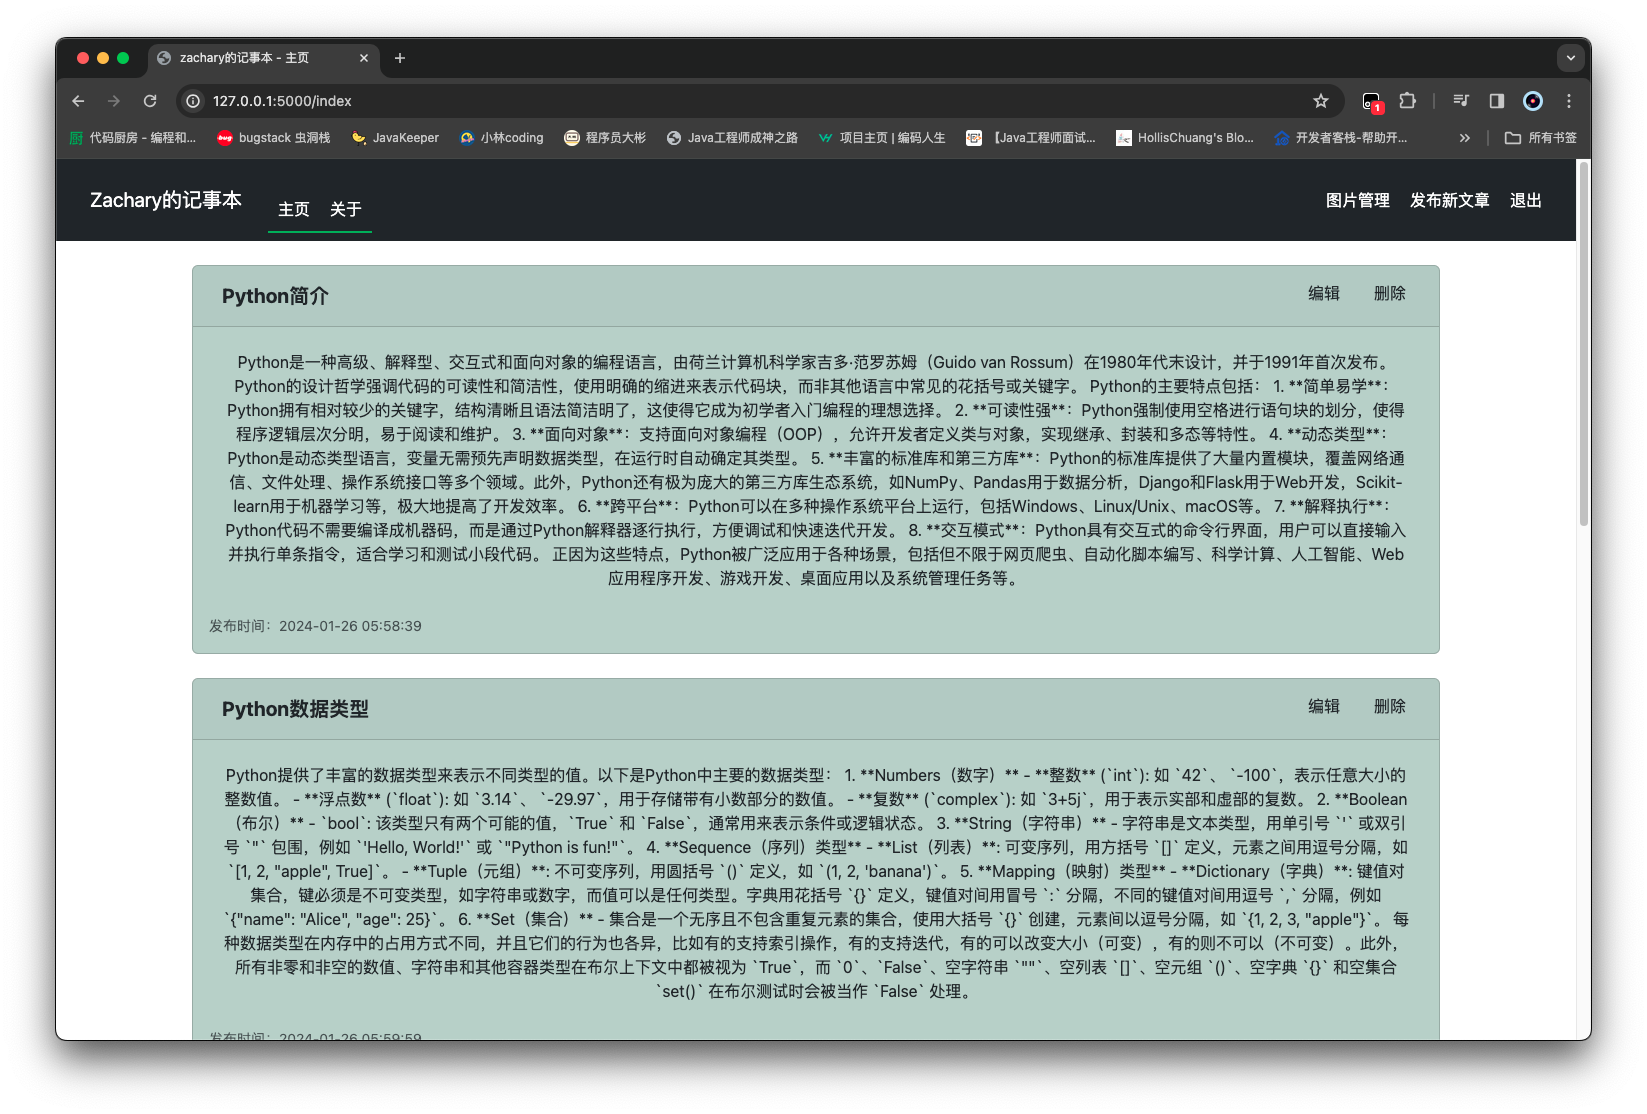
Task: Click the Python简介 card title
Action: click(275, 296)
